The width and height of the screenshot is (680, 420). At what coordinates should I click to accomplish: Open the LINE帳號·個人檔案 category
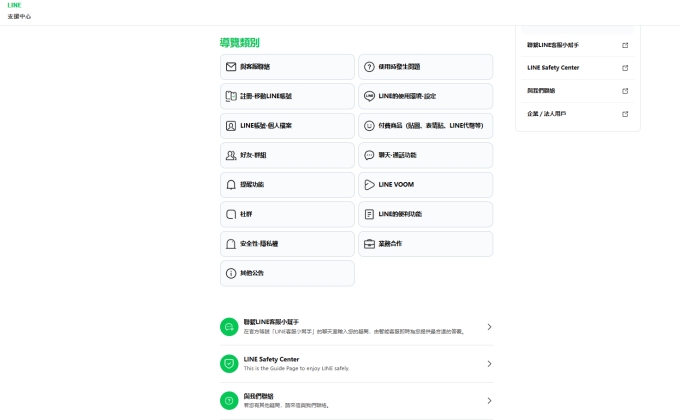[x=287, y=126]
